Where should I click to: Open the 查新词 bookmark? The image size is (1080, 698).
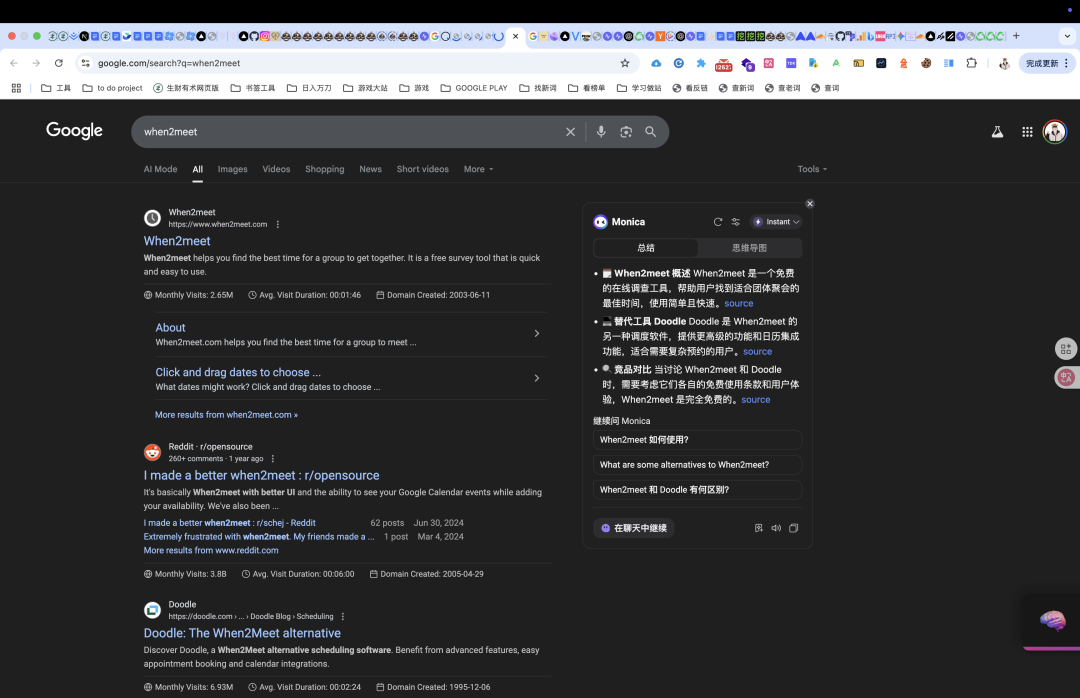736,88
